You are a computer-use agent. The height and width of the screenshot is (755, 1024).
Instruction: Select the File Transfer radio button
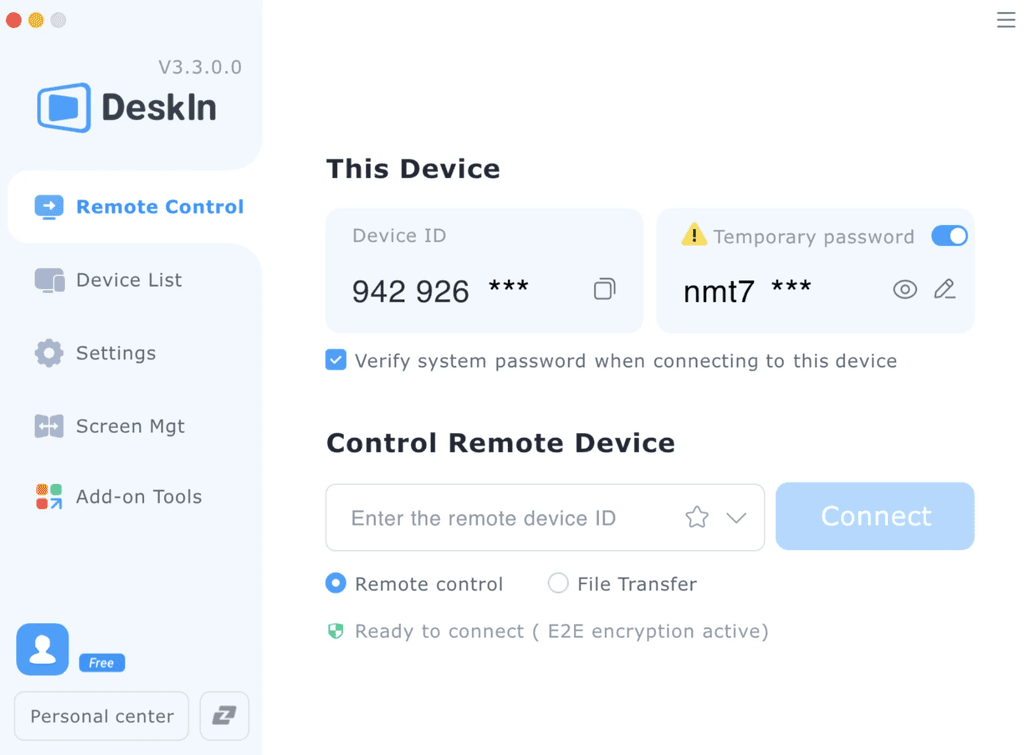click(x=558, y=583)
